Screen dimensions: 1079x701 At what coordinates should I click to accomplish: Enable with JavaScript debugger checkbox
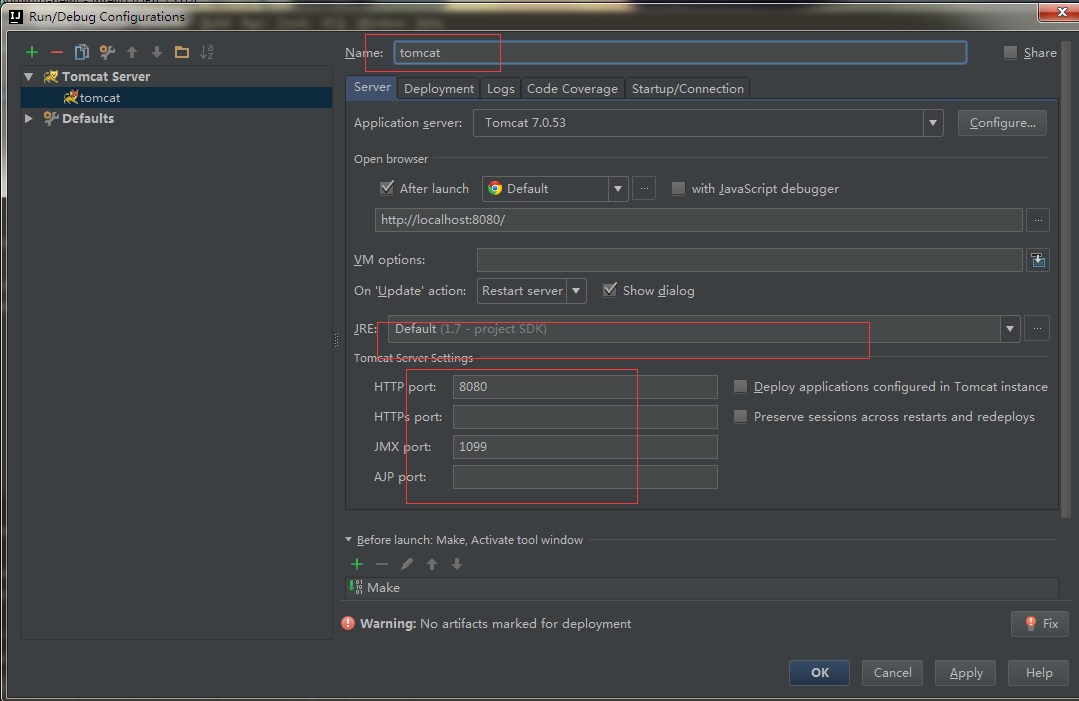679,188
